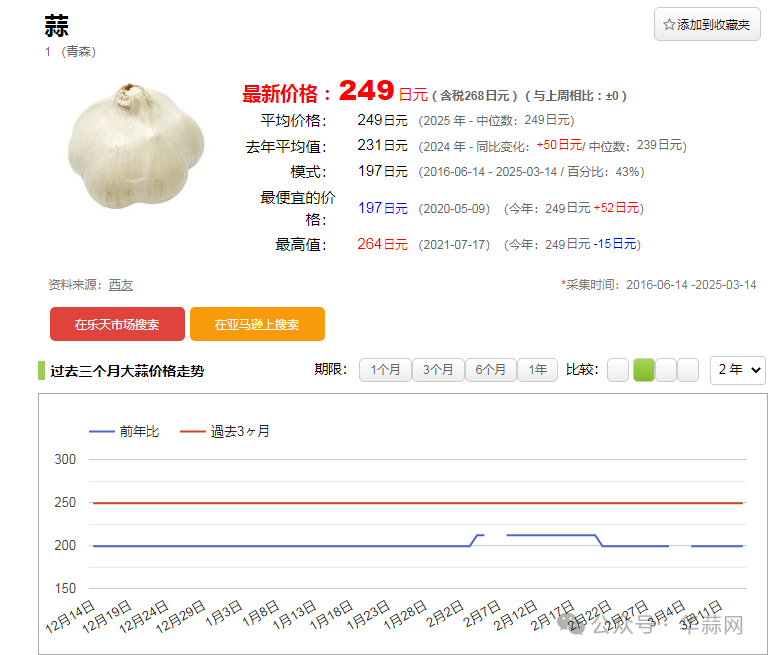Toggle the third 比较 comparison box
The image size is (768, 655).
coord(666,370)
